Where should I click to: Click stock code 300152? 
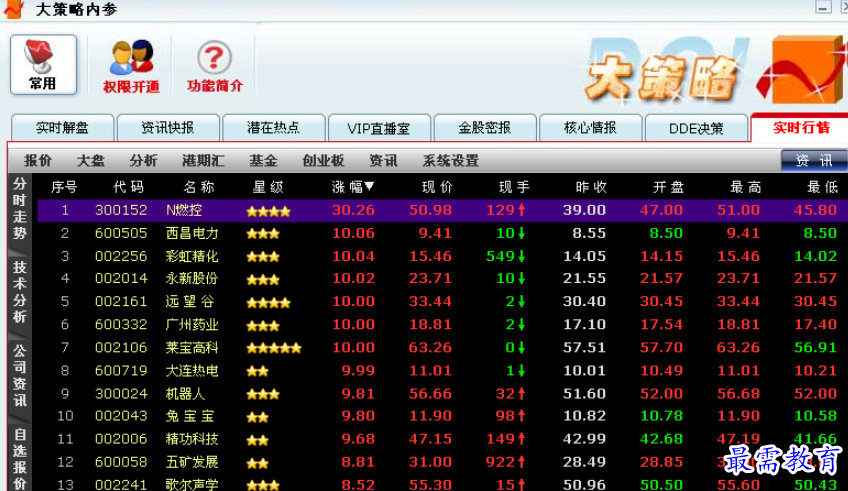(x=121, y=210)
